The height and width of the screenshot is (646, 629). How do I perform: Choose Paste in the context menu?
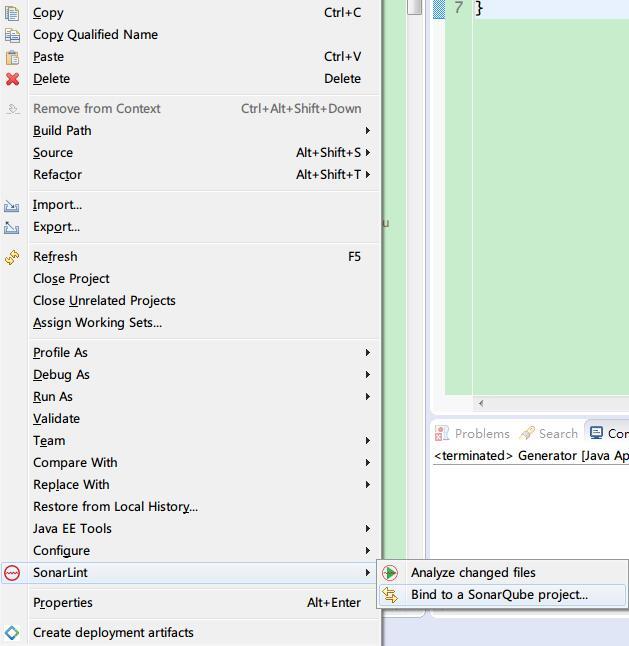coord(190,56)
